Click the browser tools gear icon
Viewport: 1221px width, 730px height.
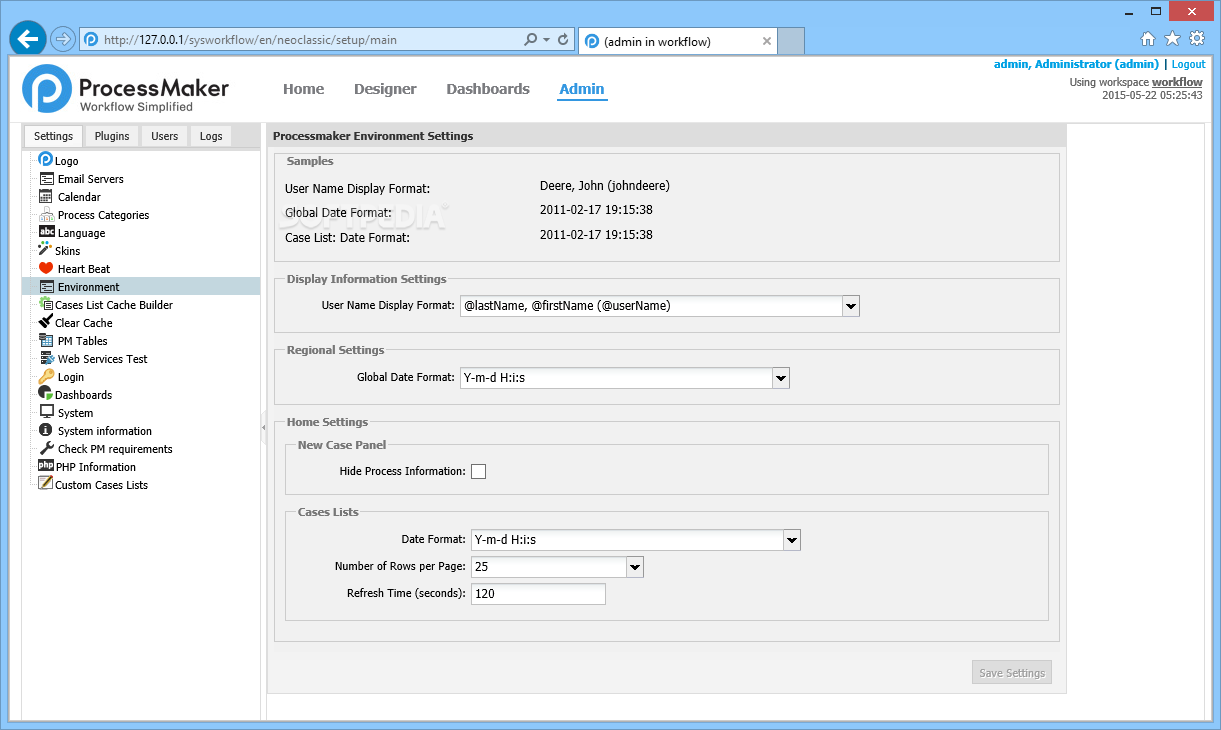(1196, 39)
